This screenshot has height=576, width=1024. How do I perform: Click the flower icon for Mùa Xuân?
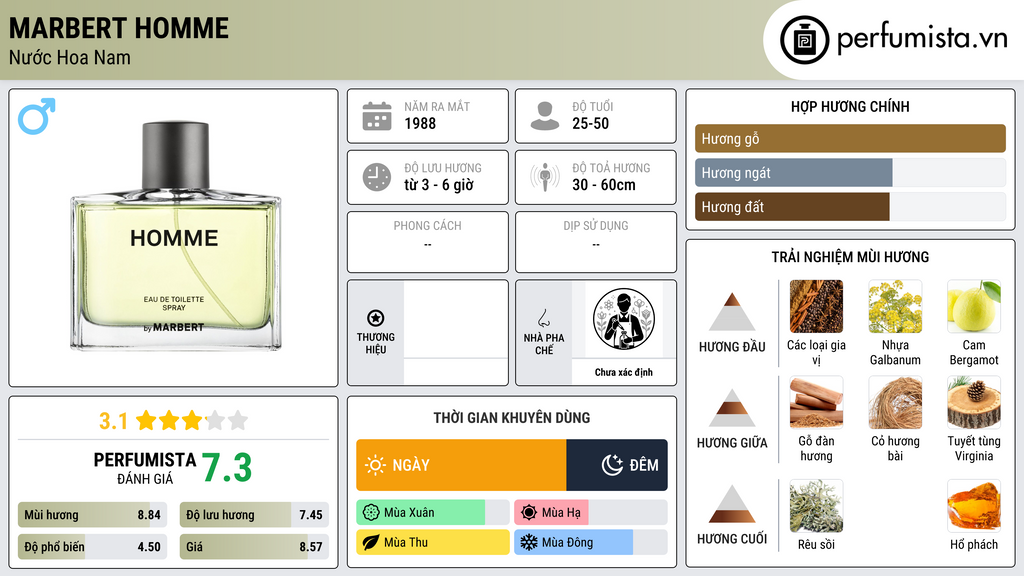pos(371,513)
